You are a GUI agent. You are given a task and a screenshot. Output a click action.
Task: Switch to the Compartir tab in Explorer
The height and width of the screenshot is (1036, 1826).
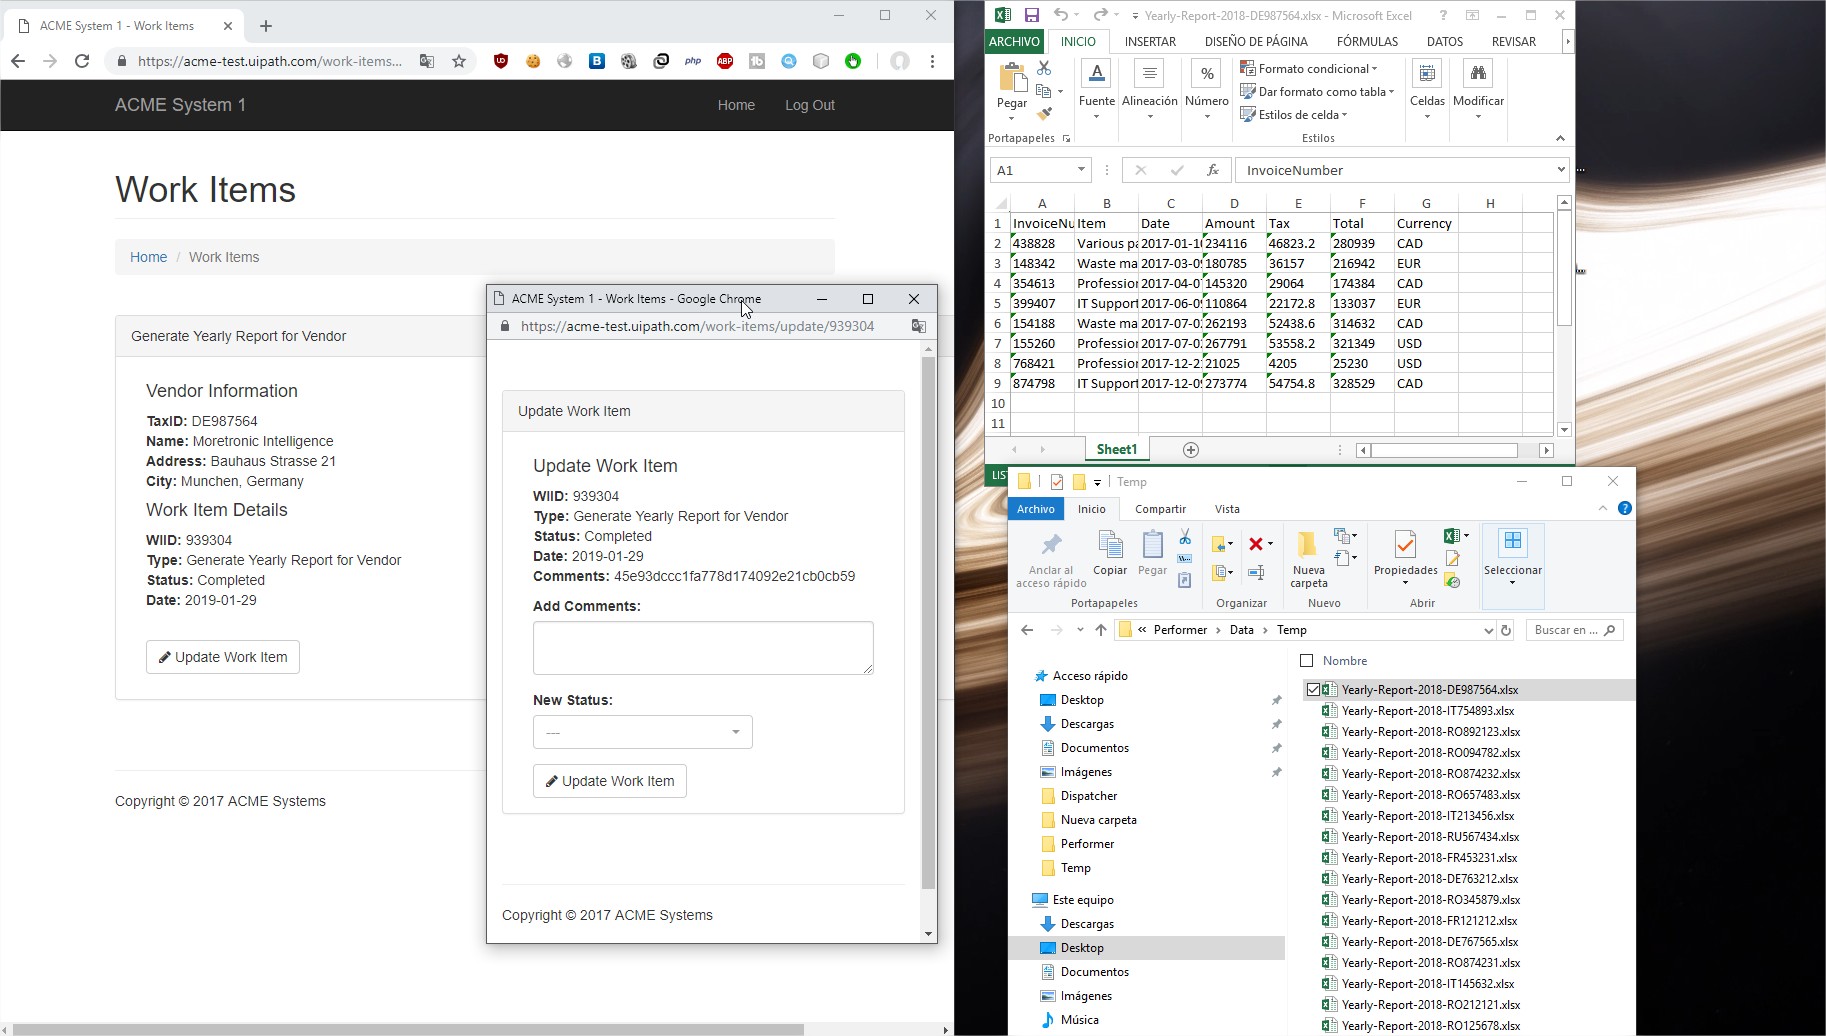[x=1160, y=509]
